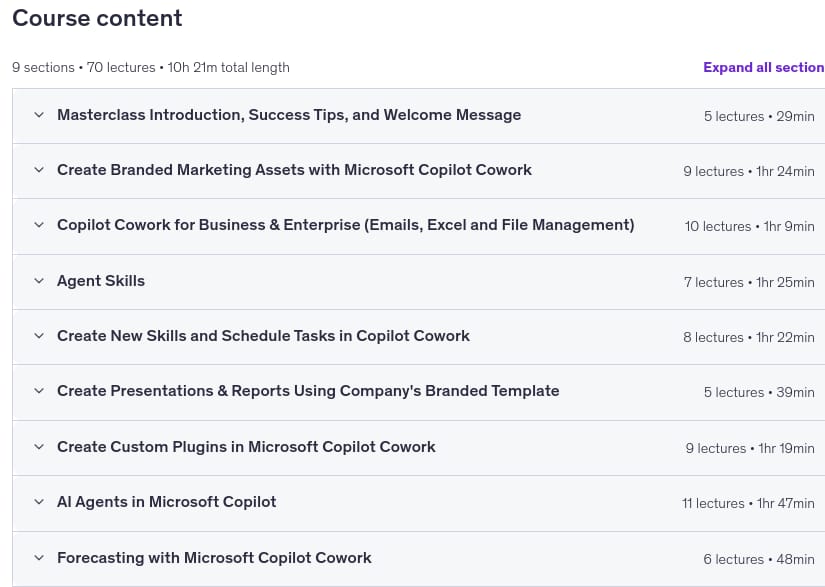825x587 pixels.
Task: Expand Create New Skills and Schedule Tasks chevron
Action: [x=39, y=336]
